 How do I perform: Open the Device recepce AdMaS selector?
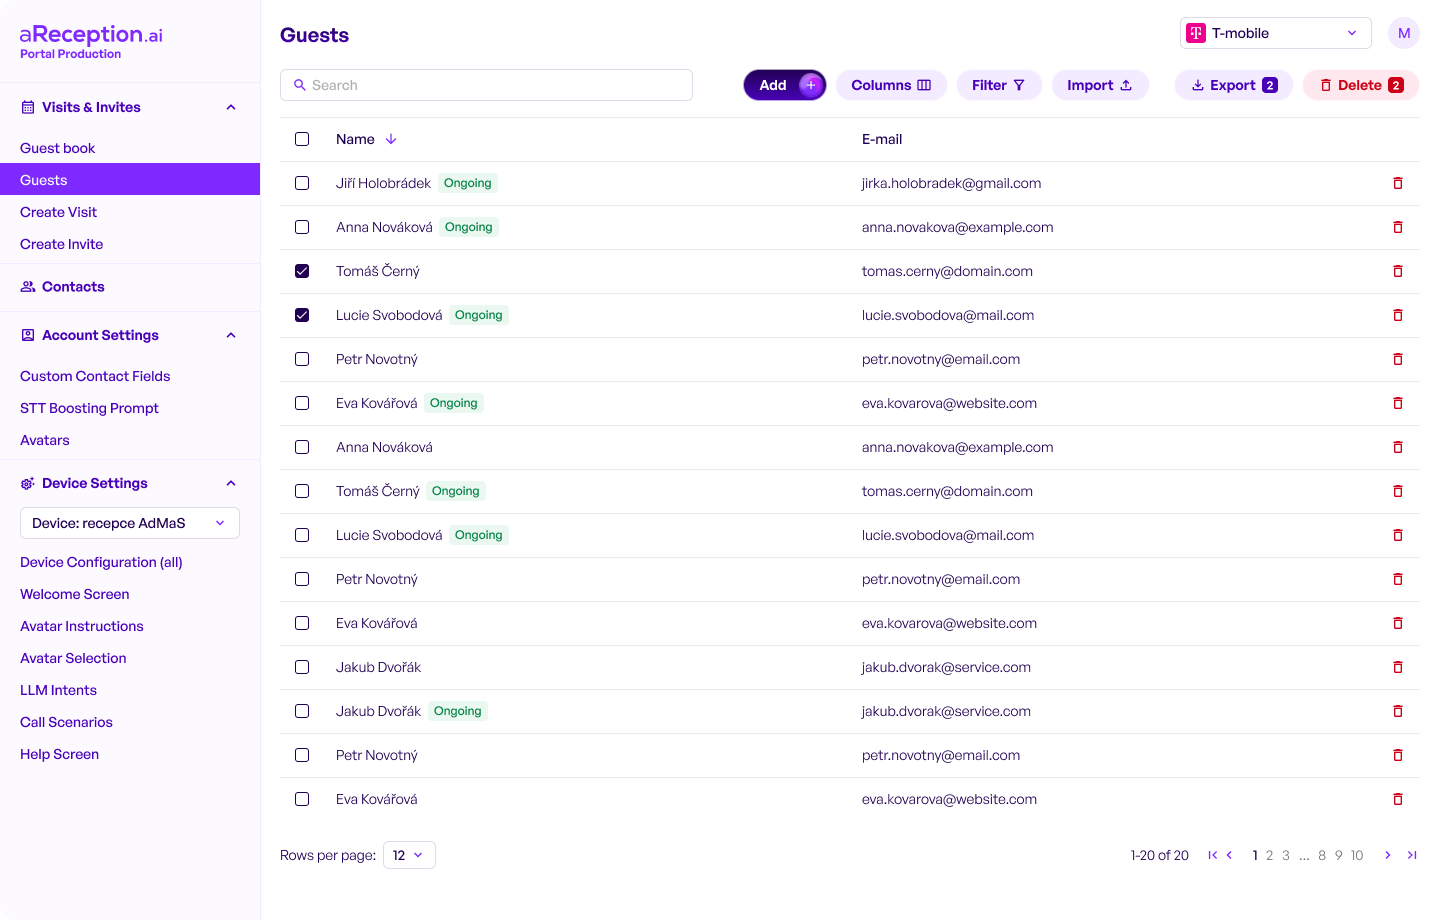(130, 523)
